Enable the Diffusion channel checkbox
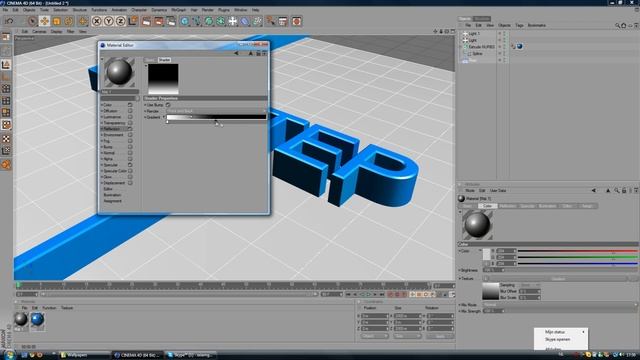The height and width of the screenshot is (360, 640). 130,111
